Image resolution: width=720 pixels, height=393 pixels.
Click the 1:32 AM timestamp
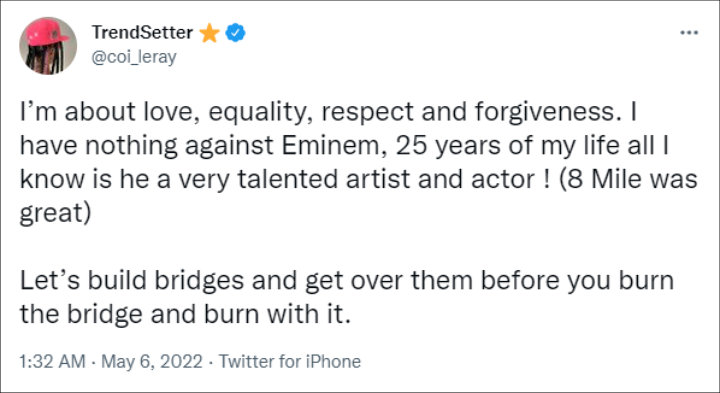52,361
